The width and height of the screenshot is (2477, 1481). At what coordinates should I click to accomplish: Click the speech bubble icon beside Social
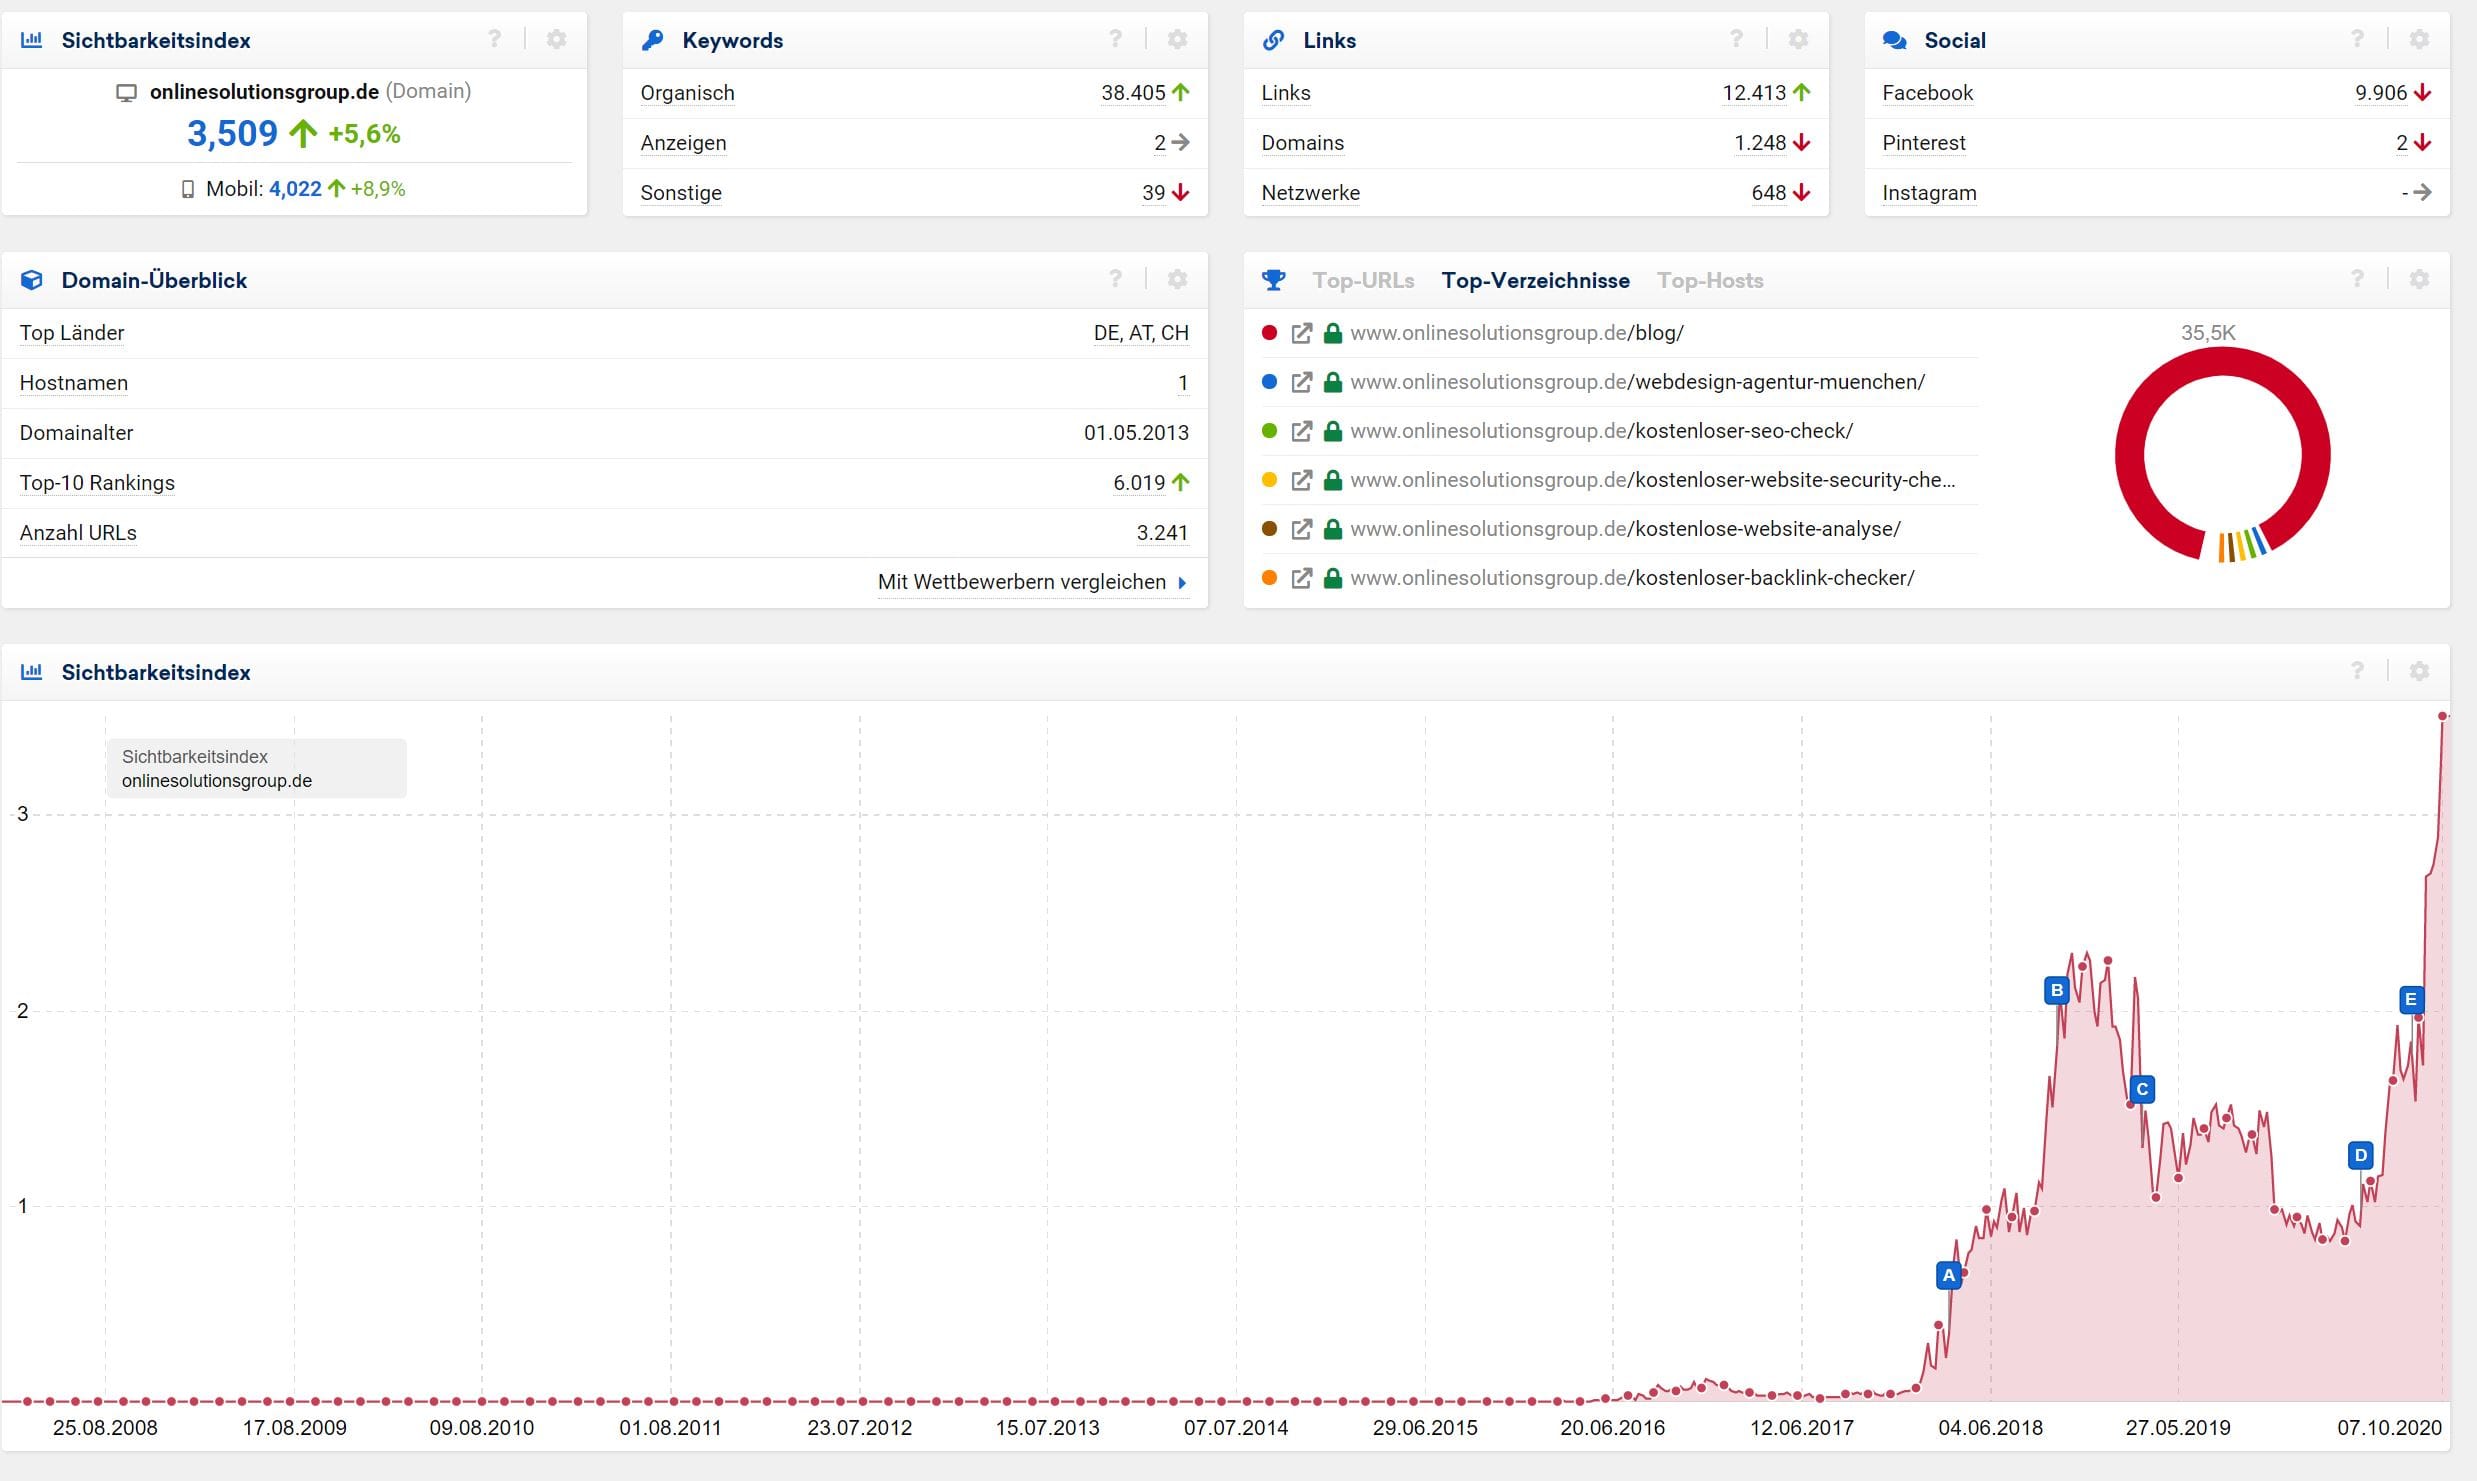point(1894,40)
